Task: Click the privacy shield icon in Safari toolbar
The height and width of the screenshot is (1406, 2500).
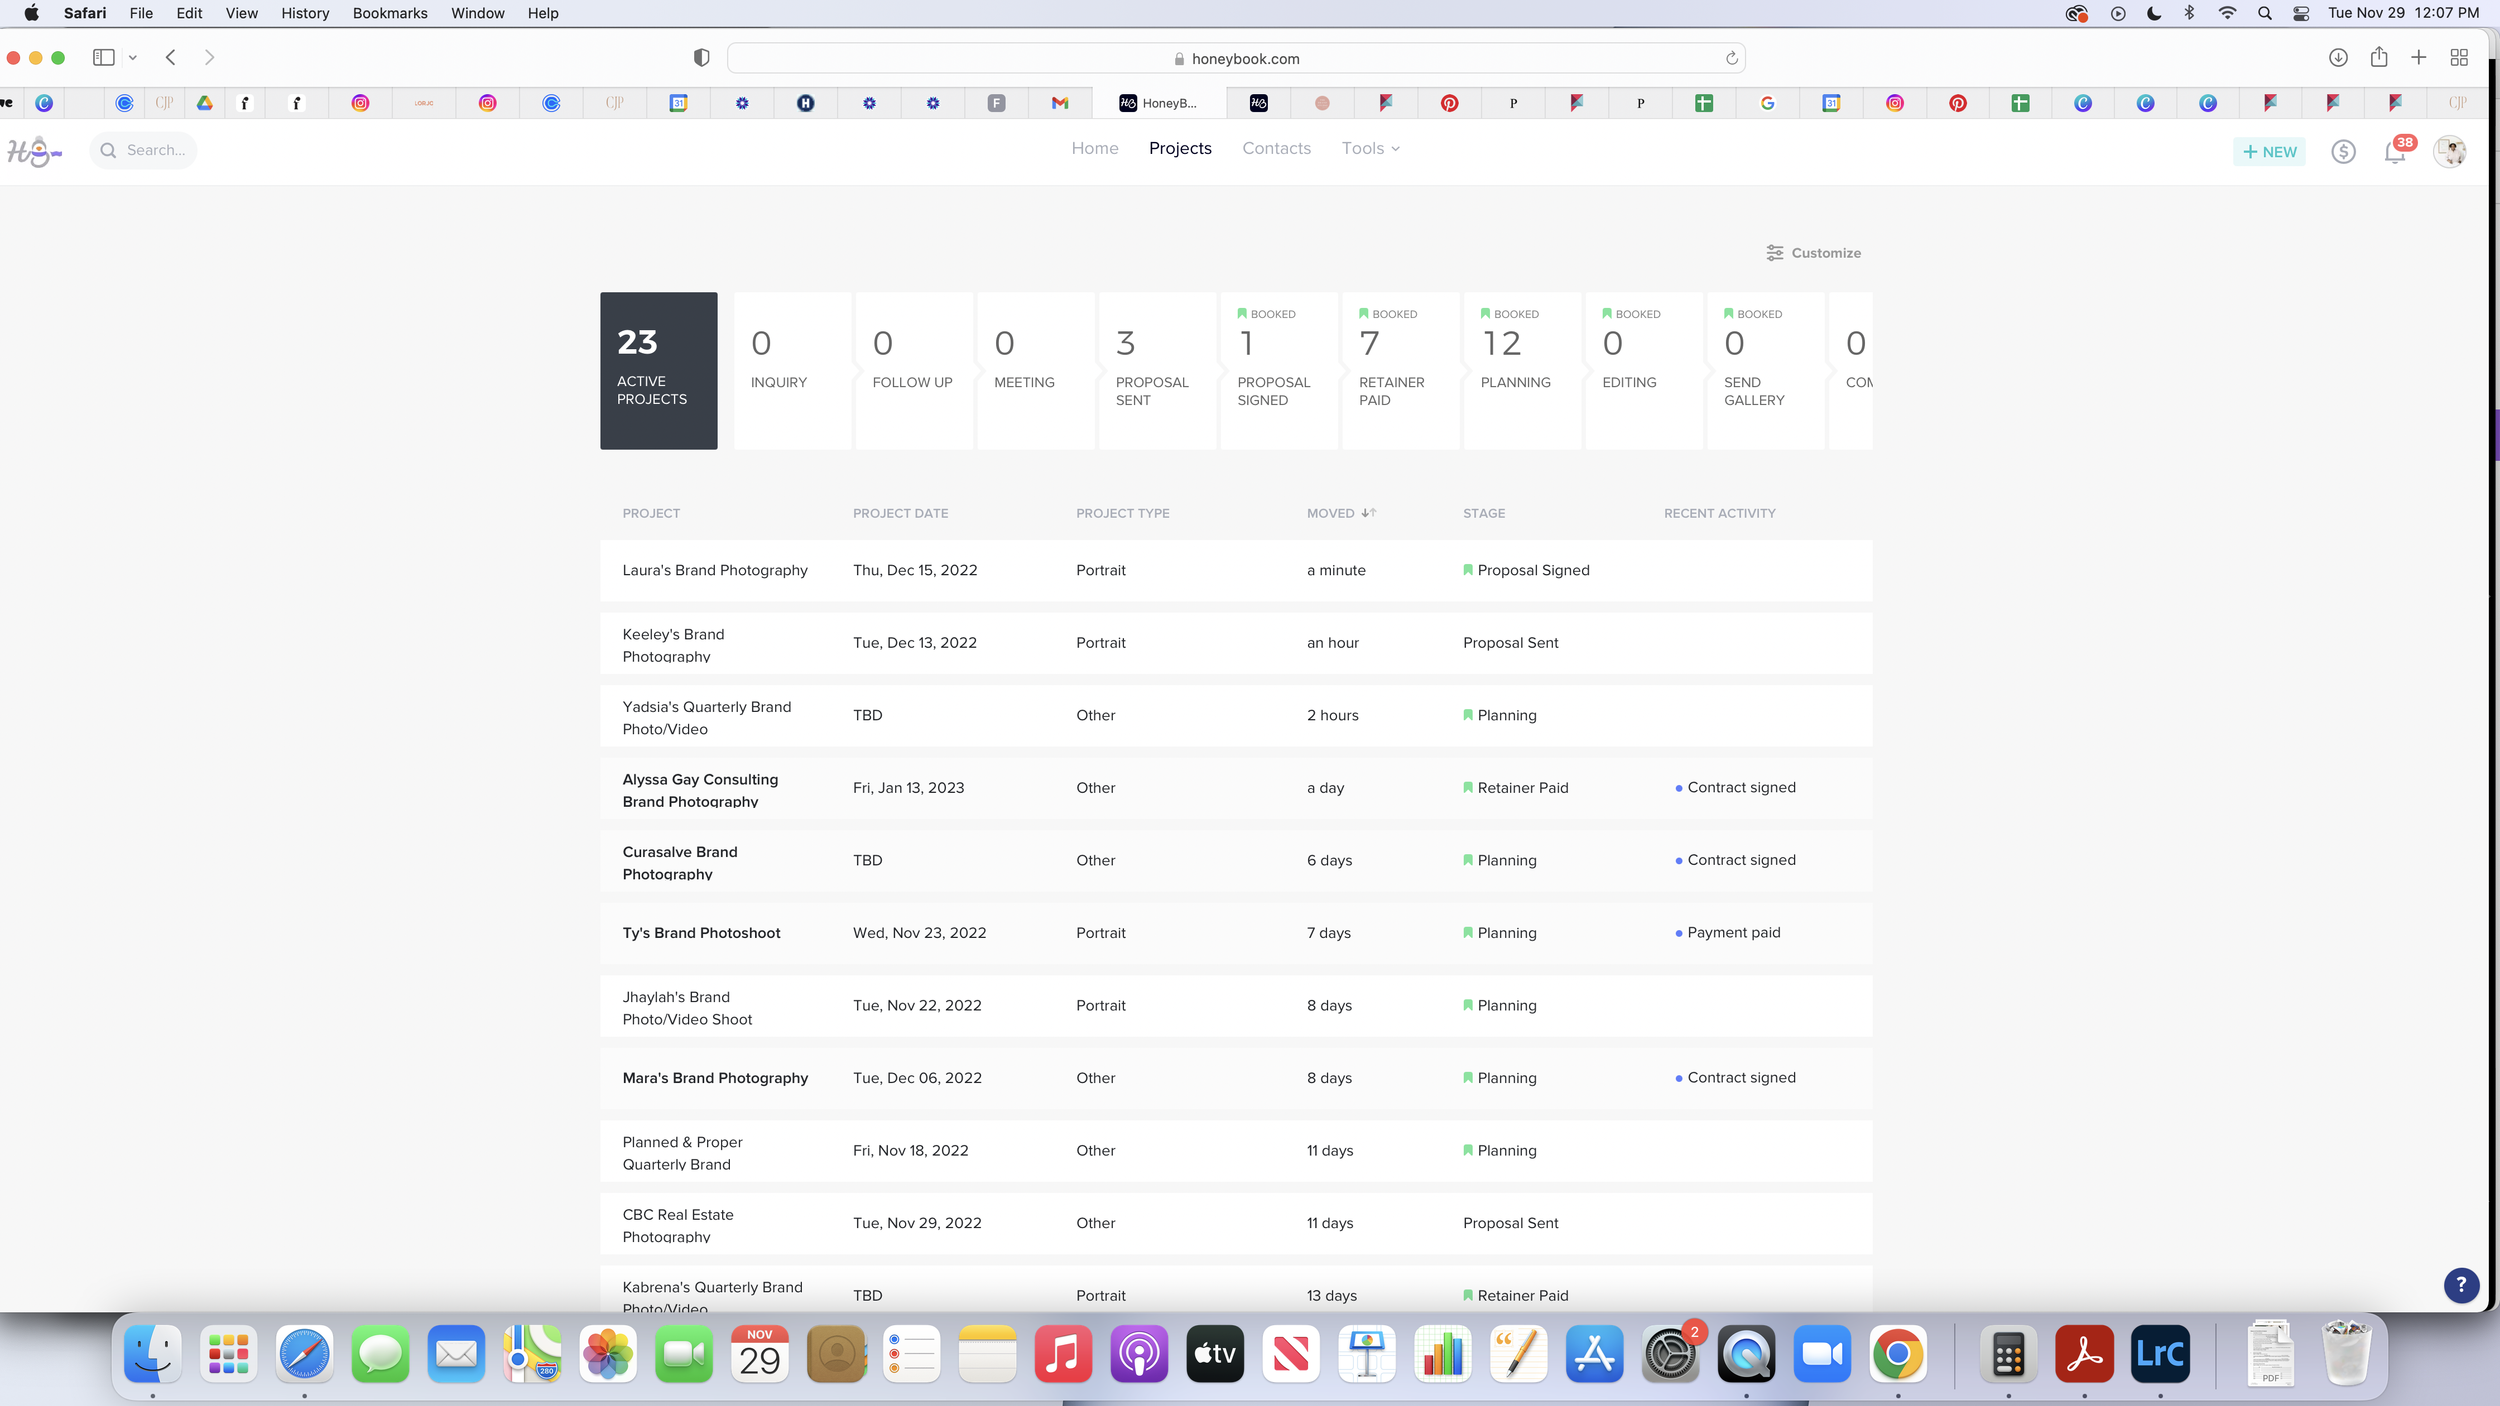Action: pyautogui.click(x=701, y=58)
